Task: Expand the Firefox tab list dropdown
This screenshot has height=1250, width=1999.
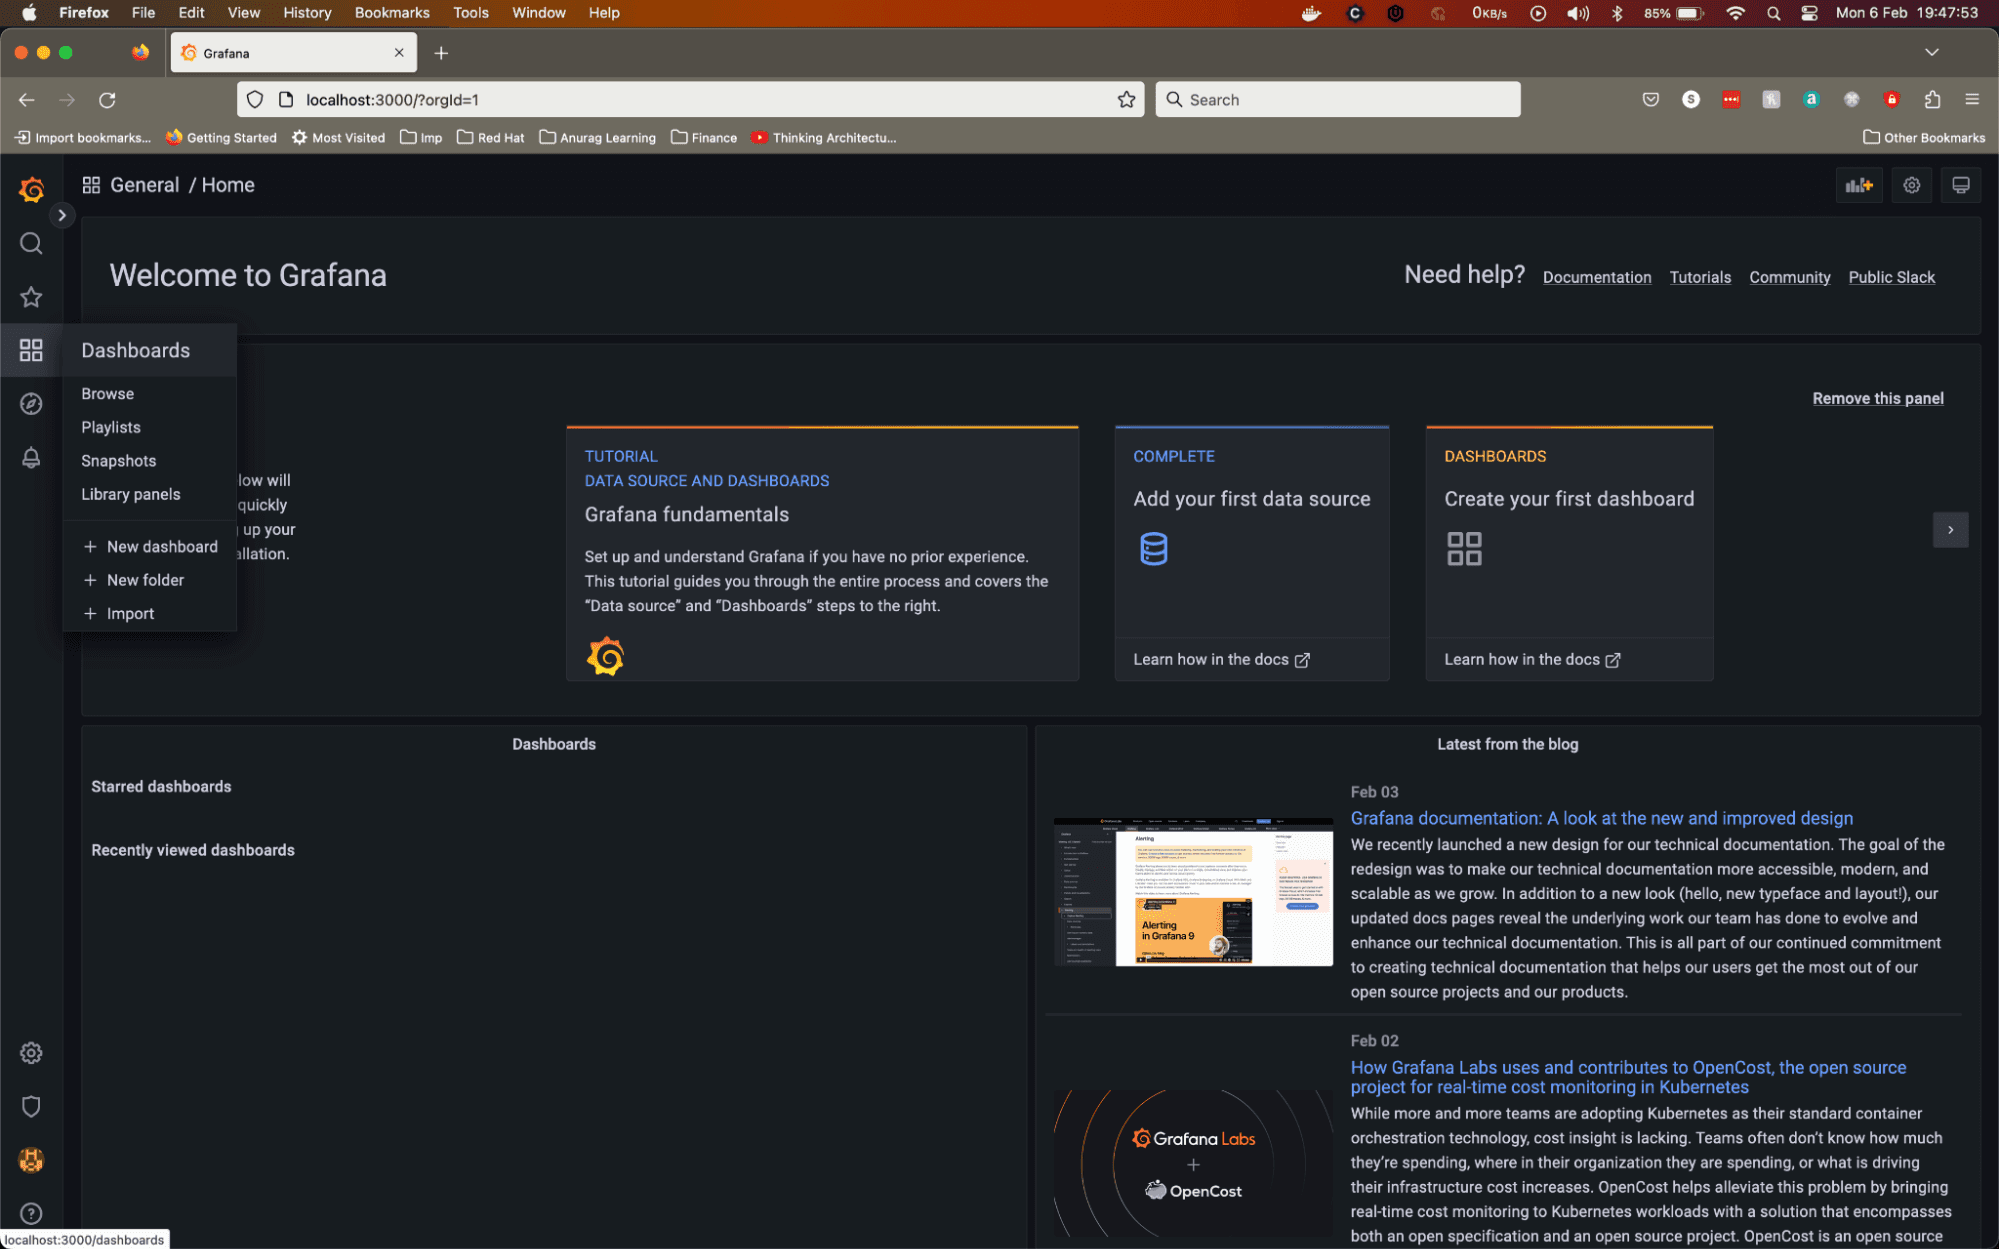Action: 1931,52
